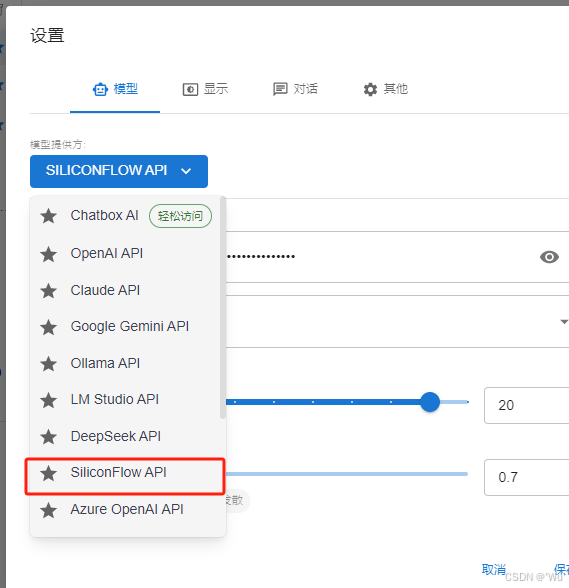This screenshot has width=569, height=588.
Task: Expand the model selection dropdown arrow
Action: [564, 322]
